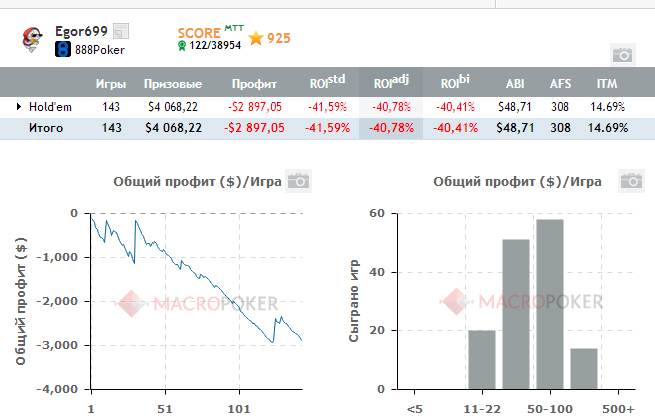Click the Egor699 player avatar
Image resolution: width=655 pixels, height=420 pixels.
32,38
